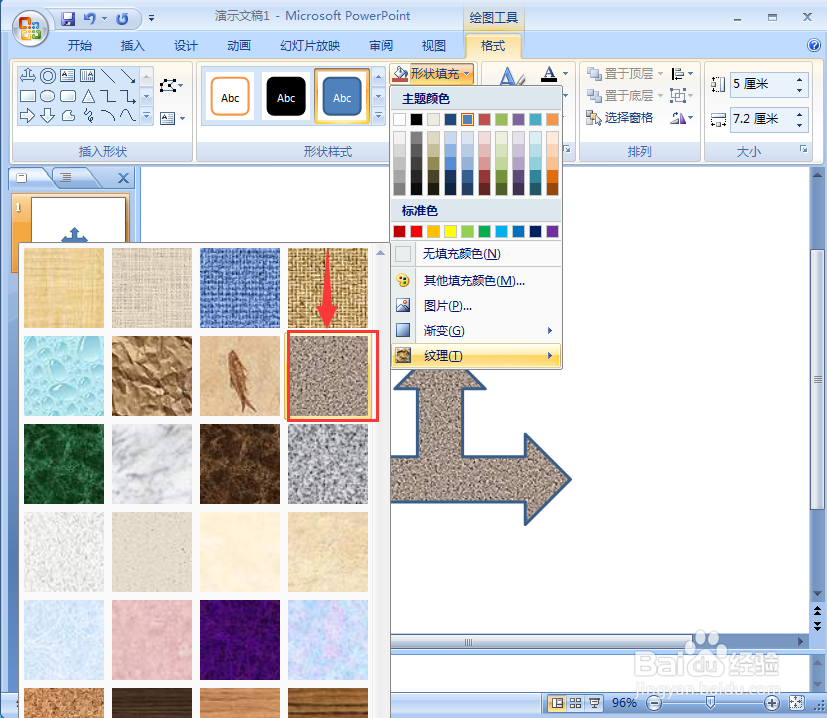Screen dimensions: 827x718
Task: Apply the black fill Abc style
Action: coord(286,96)
